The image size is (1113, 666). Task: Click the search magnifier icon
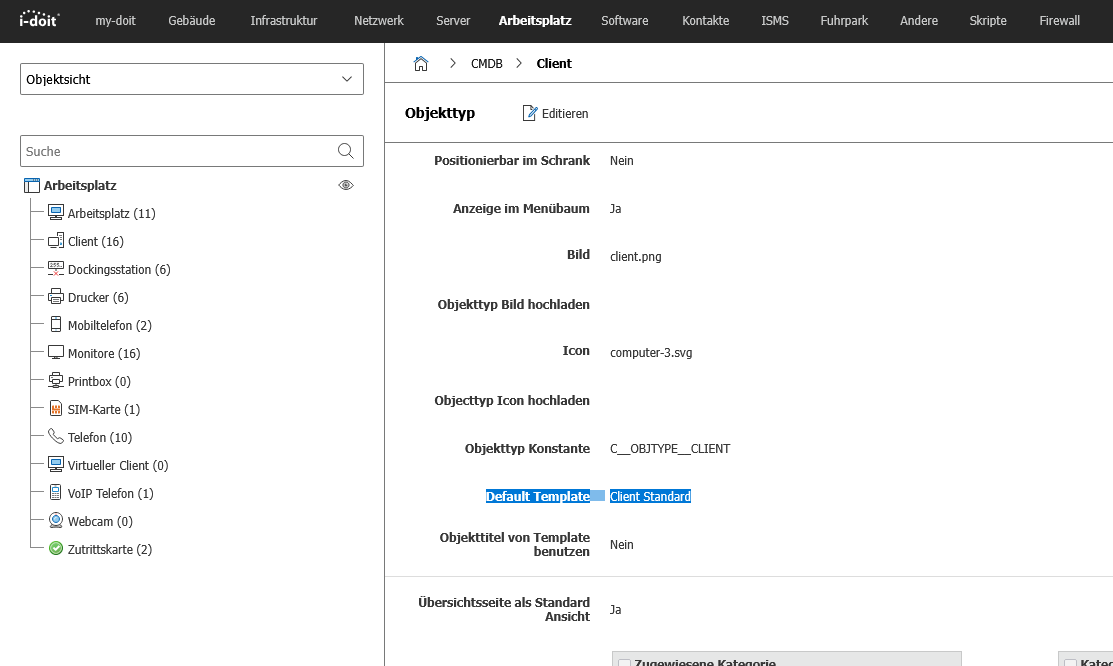346,151
